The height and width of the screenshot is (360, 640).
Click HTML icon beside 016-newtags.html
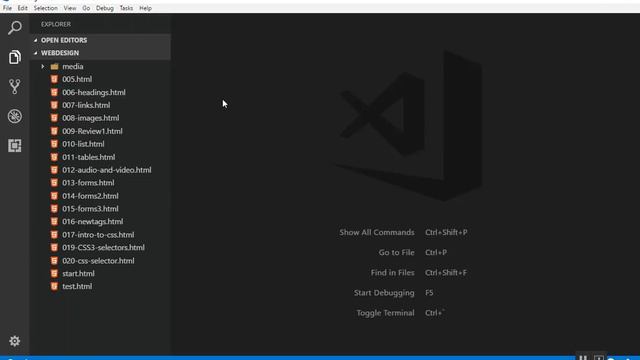pos(54,221)
